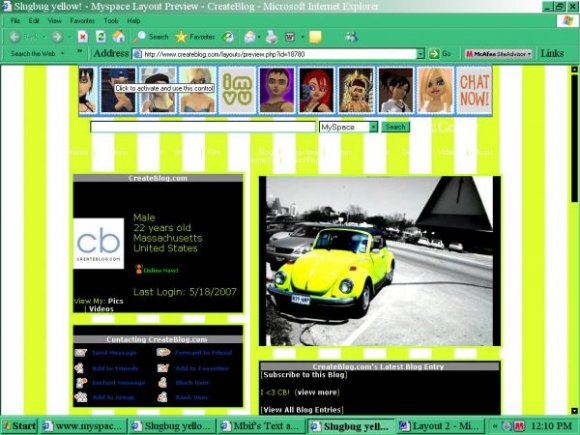Open the Messenger buddies toolbar icon
Image resolution: width=580 pixels, height=435 pixels.
coord(351,37)
